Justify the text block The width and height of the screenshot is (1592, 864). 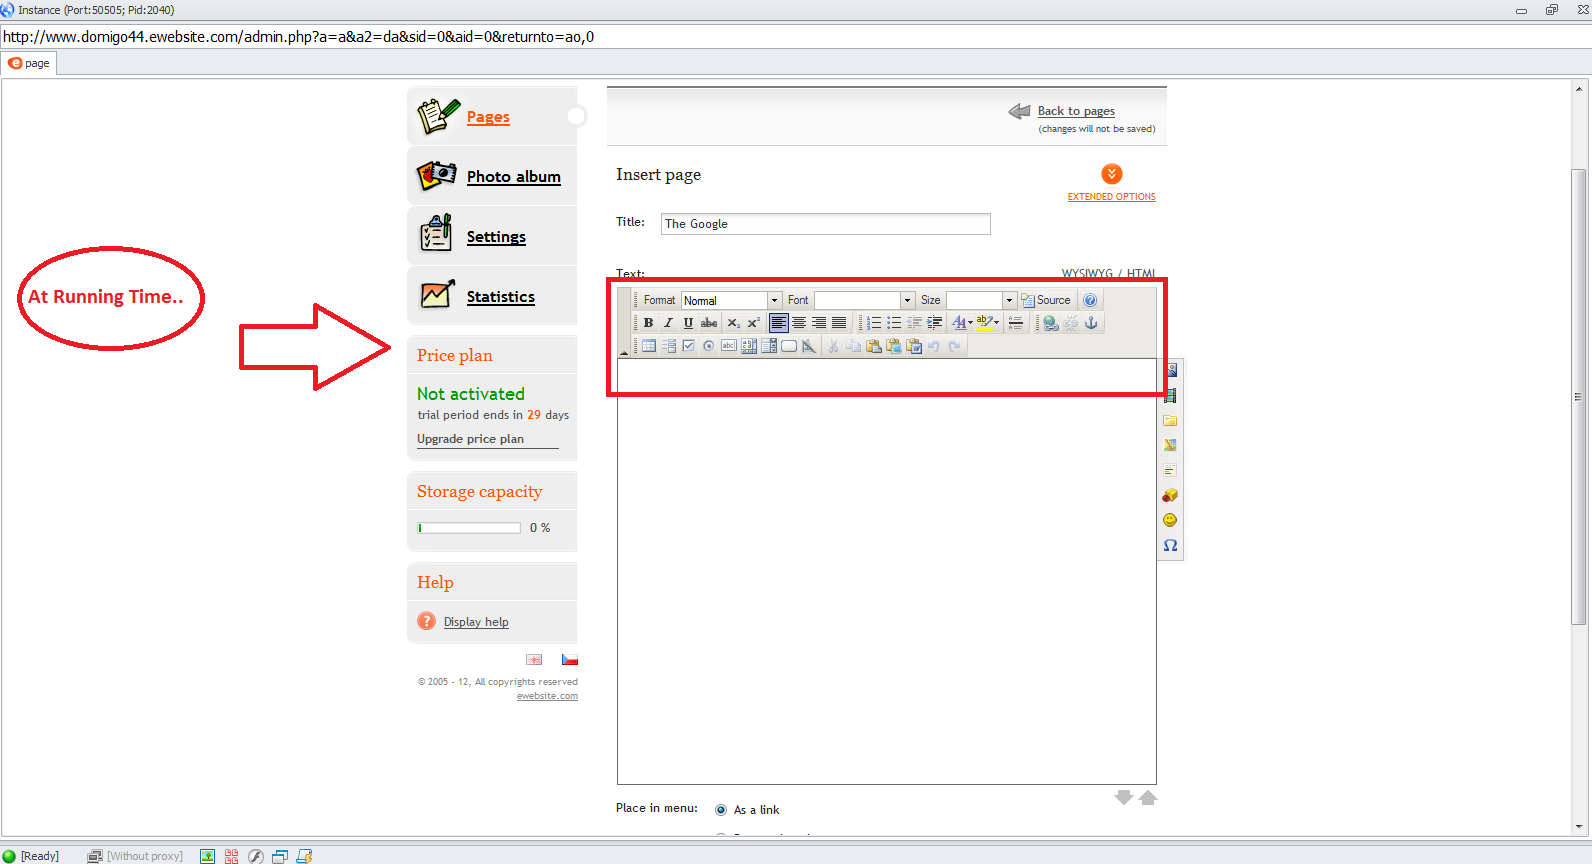click(839, 323)
